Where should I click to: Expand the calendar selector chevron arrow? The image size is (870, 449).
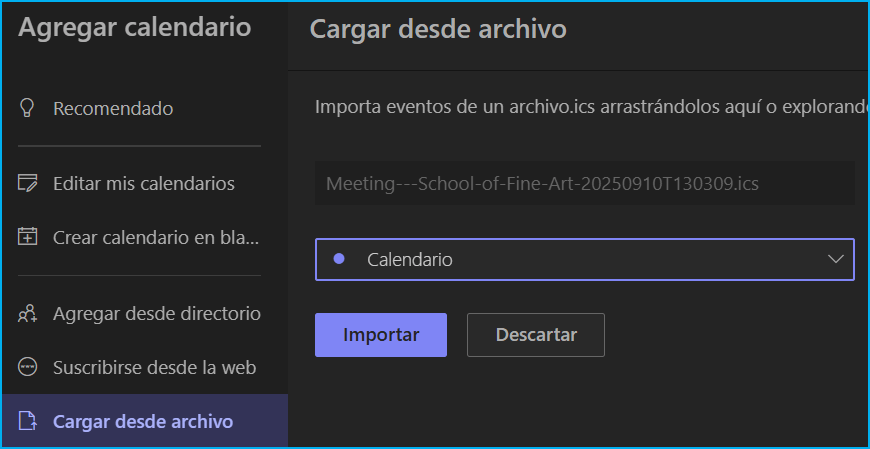pyautogui.click(x=836, y=259)
